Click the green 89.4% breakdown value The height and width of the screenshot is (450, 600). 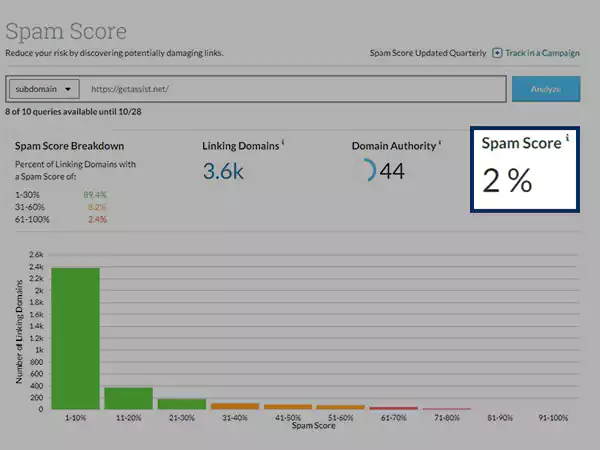pyautogui.click(x=94, y=193)
